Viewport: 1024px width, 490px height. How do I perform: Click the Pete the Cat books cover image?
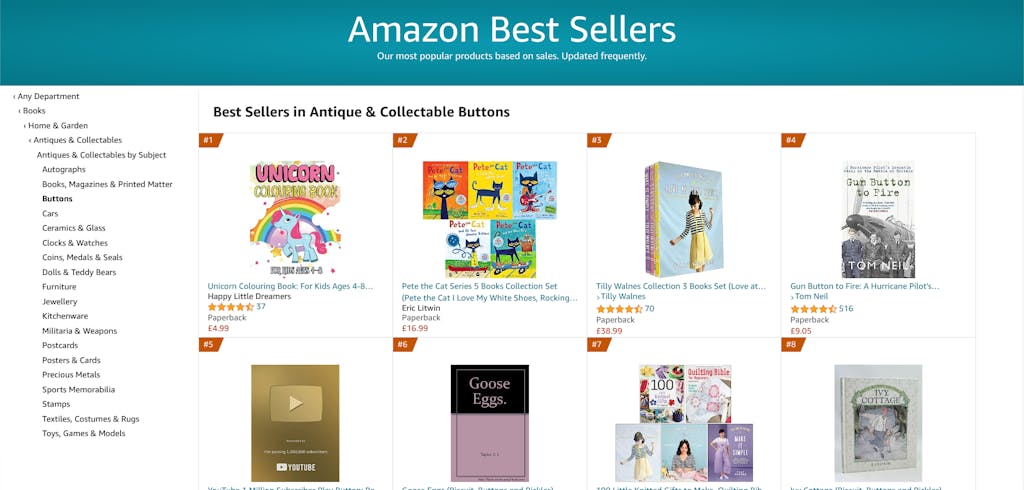coord(489,219)
